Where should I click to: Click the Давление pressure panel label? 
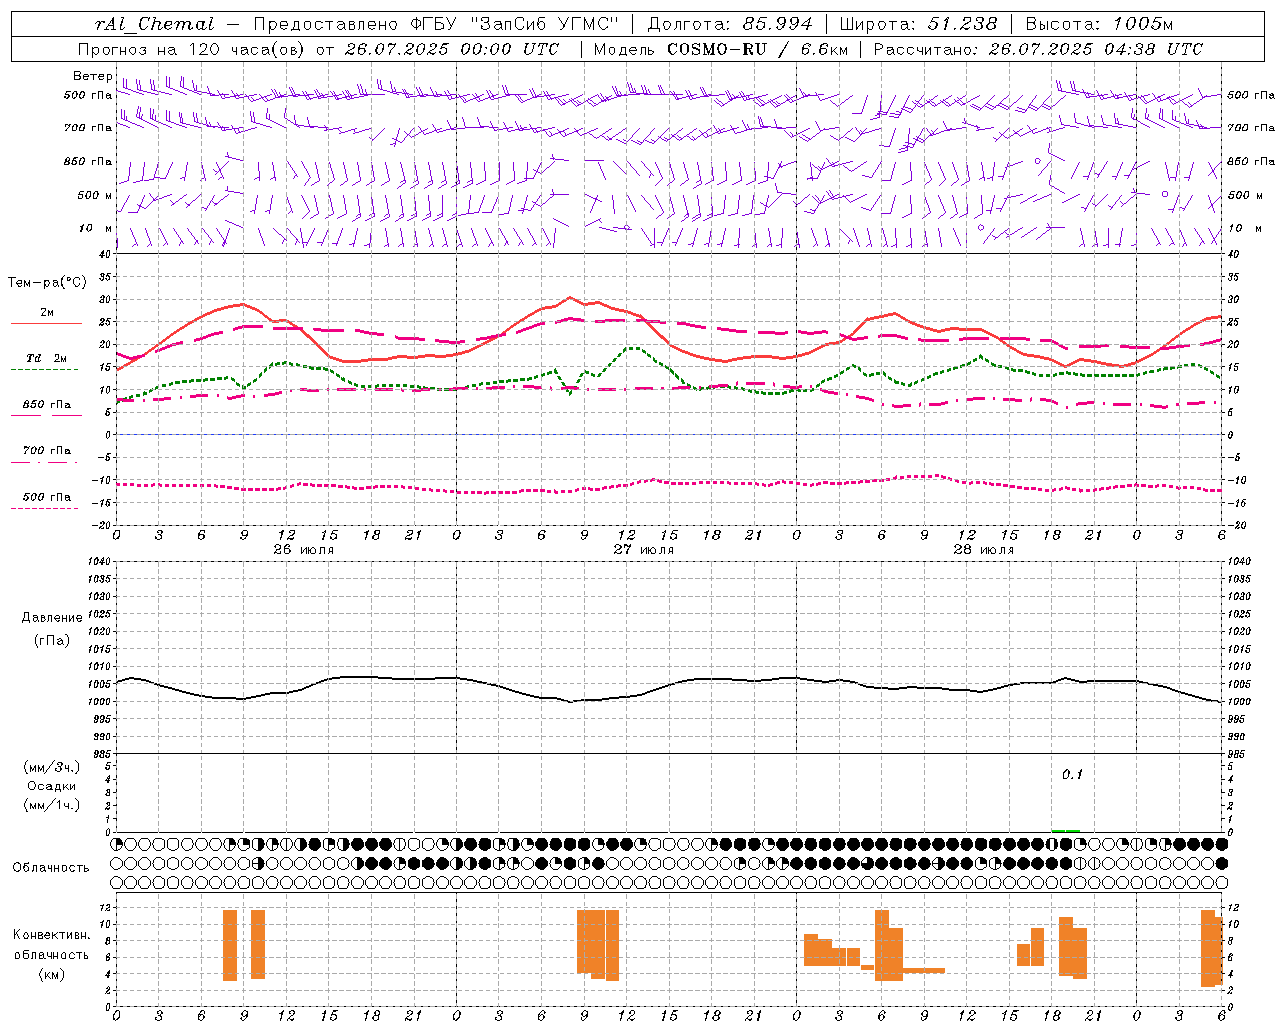52,617
